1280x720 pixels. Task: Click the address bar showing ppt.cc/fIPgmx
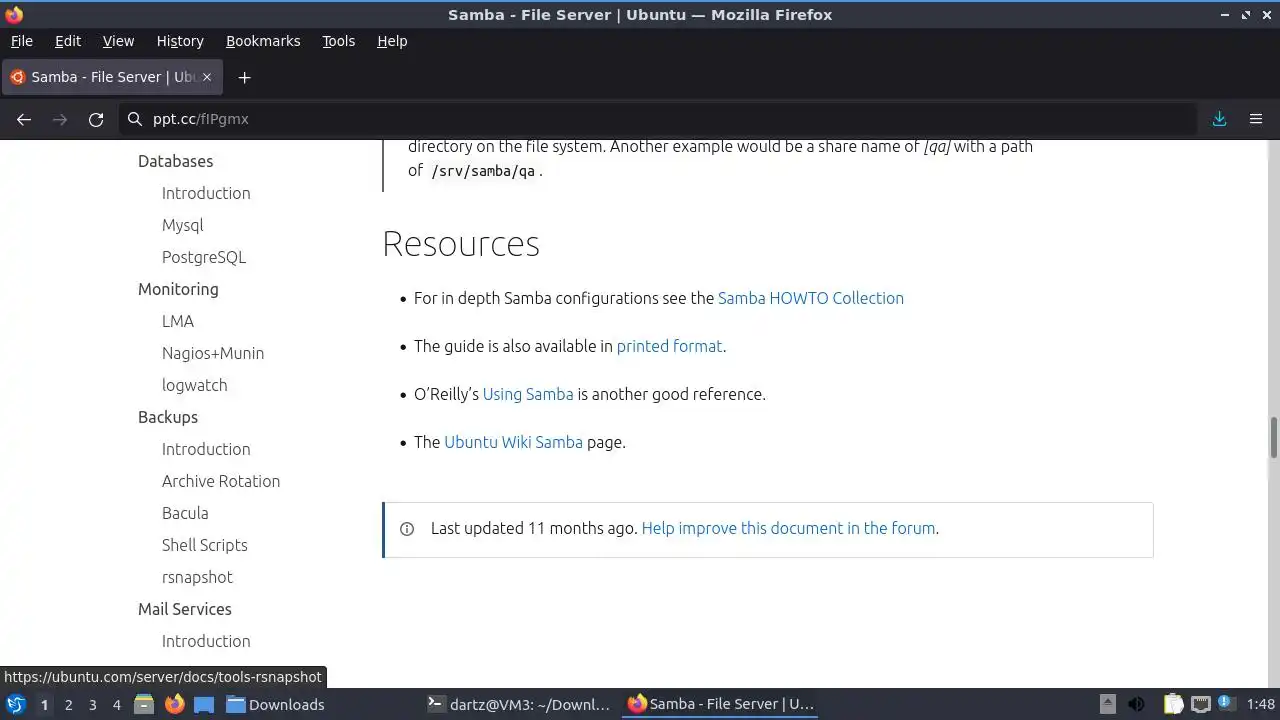click(660, 119)
